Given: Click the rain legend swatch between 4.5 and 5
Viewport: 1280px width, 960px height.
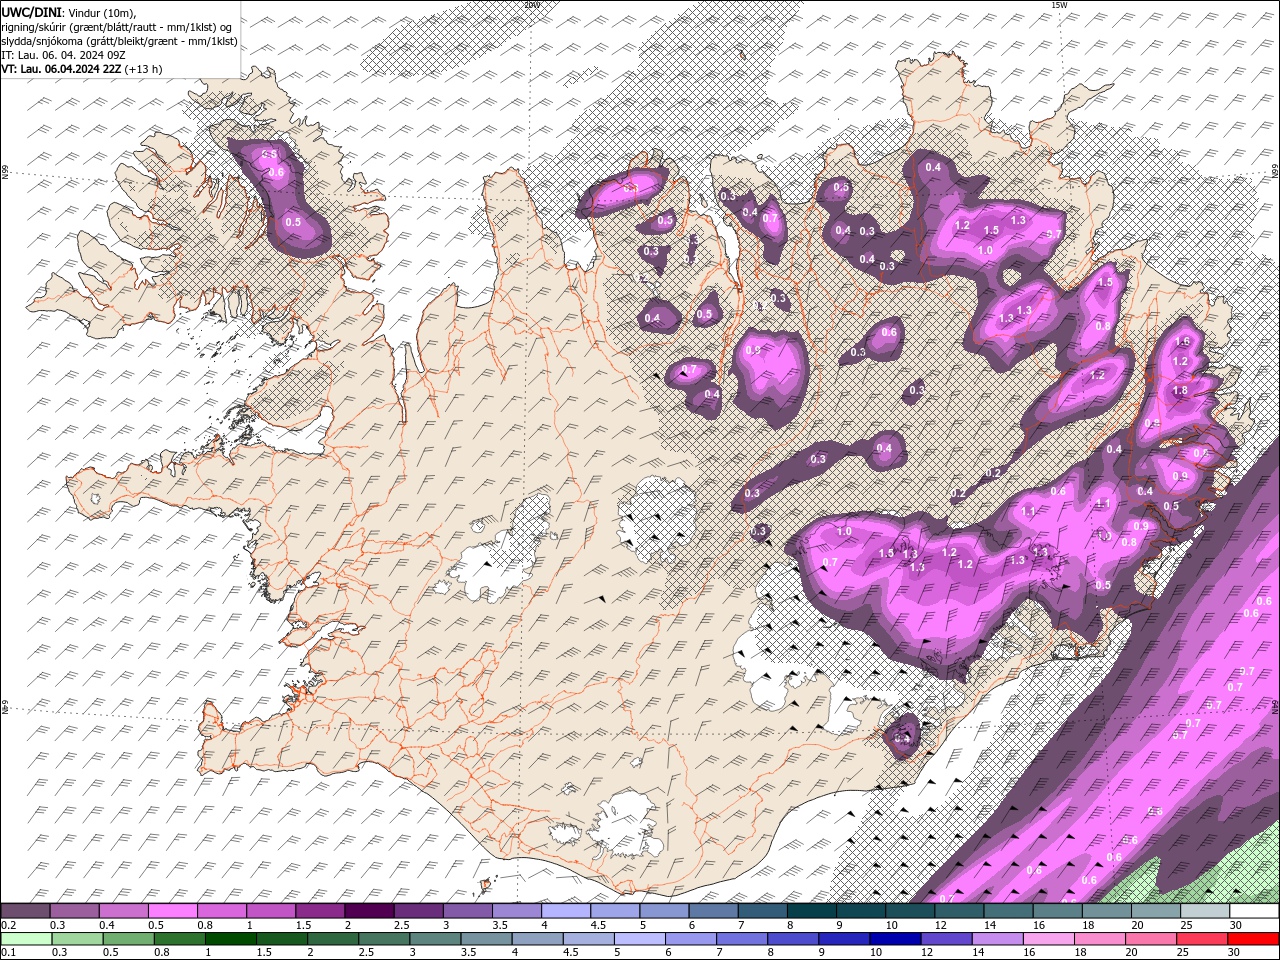Looking at the screenshot, I should [x=590, y=938].
